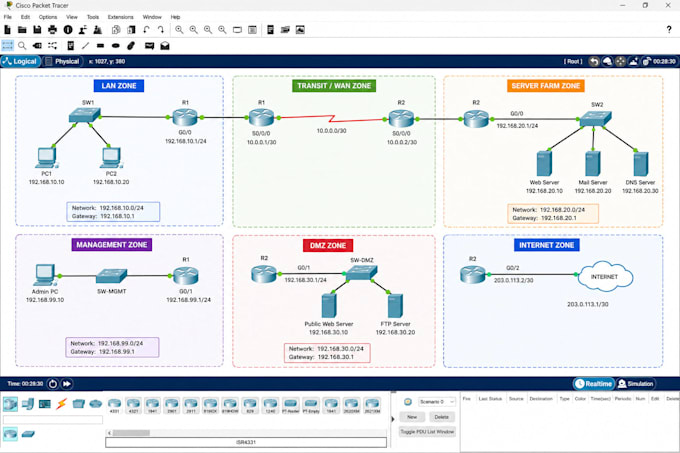Select the Add Simple PDU closed envelope
This screenshot has width=680, height=453.
(150, 46)
